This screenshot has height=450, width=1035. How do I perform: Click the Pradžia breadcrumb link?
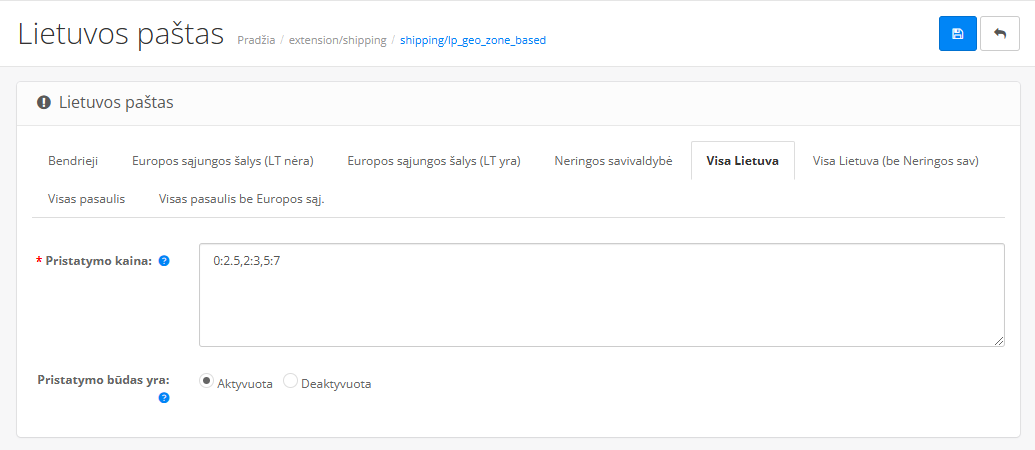256,41
